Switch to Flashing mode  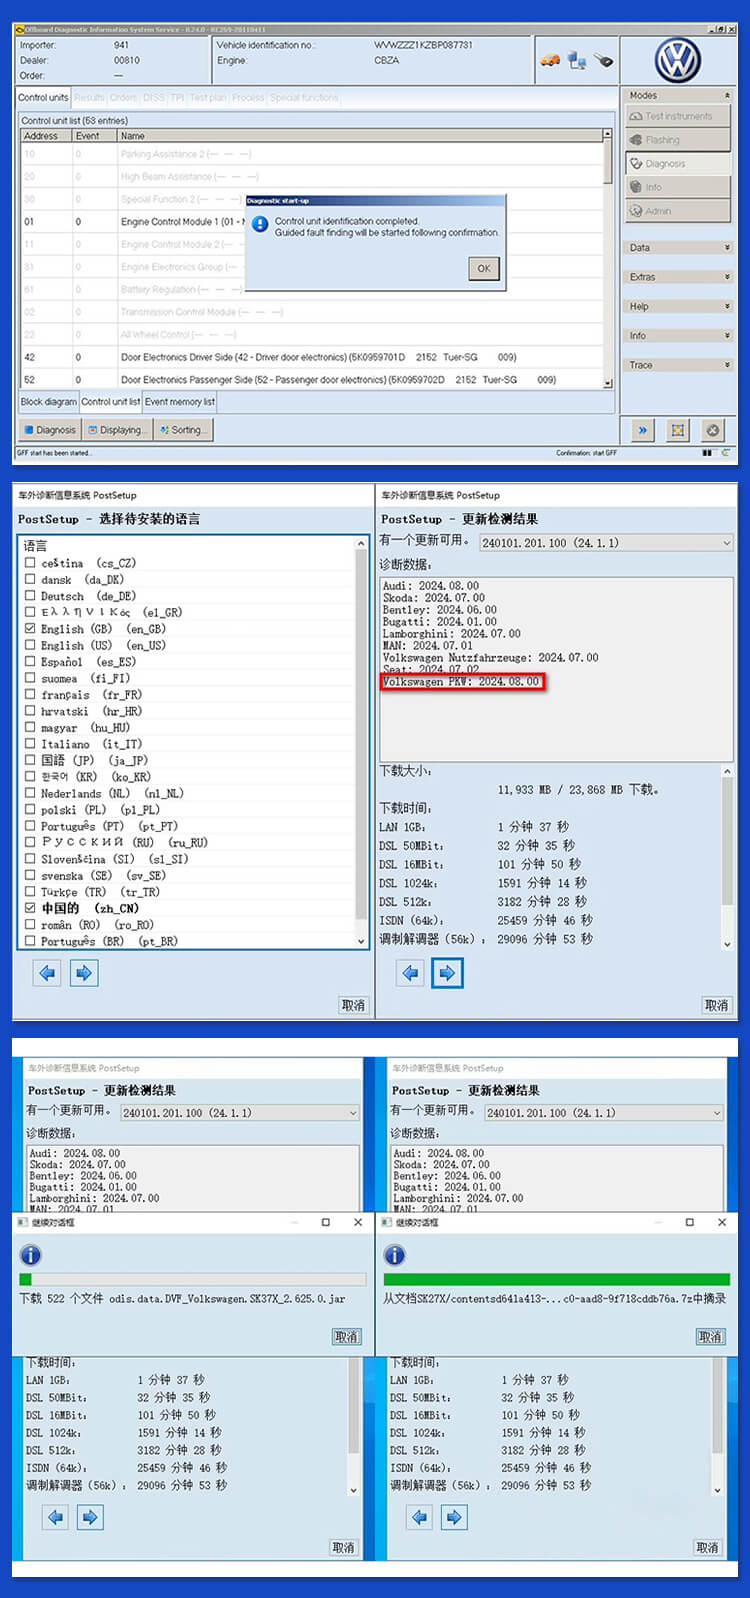coord(678,140)
